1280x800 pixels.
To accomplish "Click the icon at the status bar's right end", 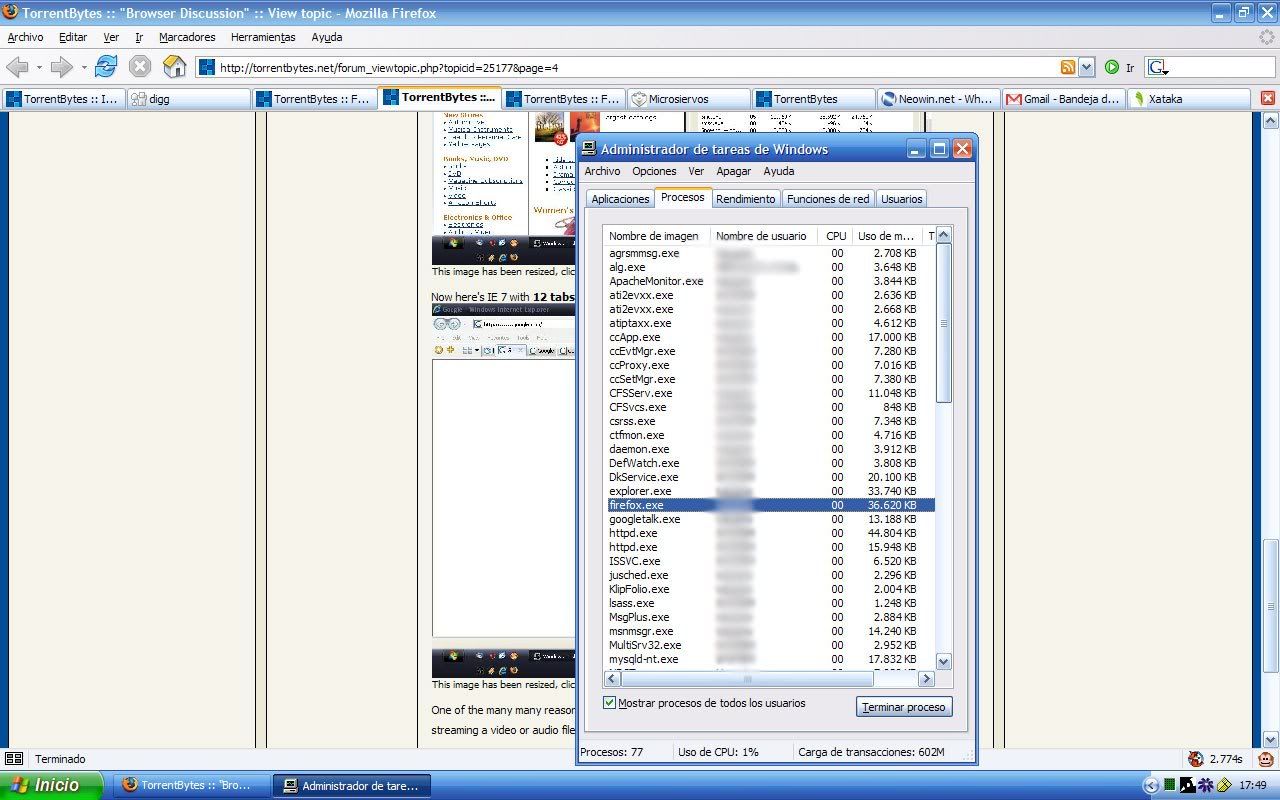I will (1266, 759).
